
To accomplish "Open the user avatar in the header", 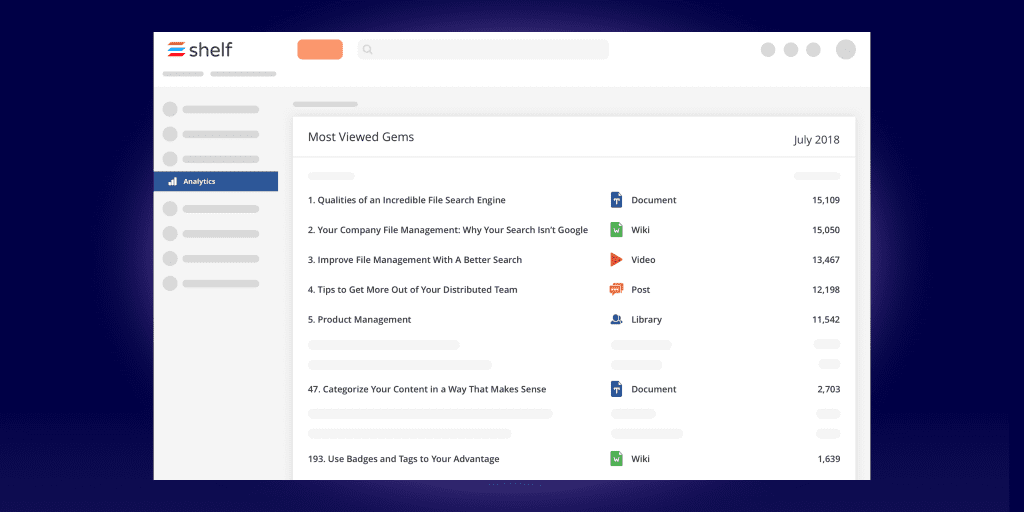I will point(846,50).
